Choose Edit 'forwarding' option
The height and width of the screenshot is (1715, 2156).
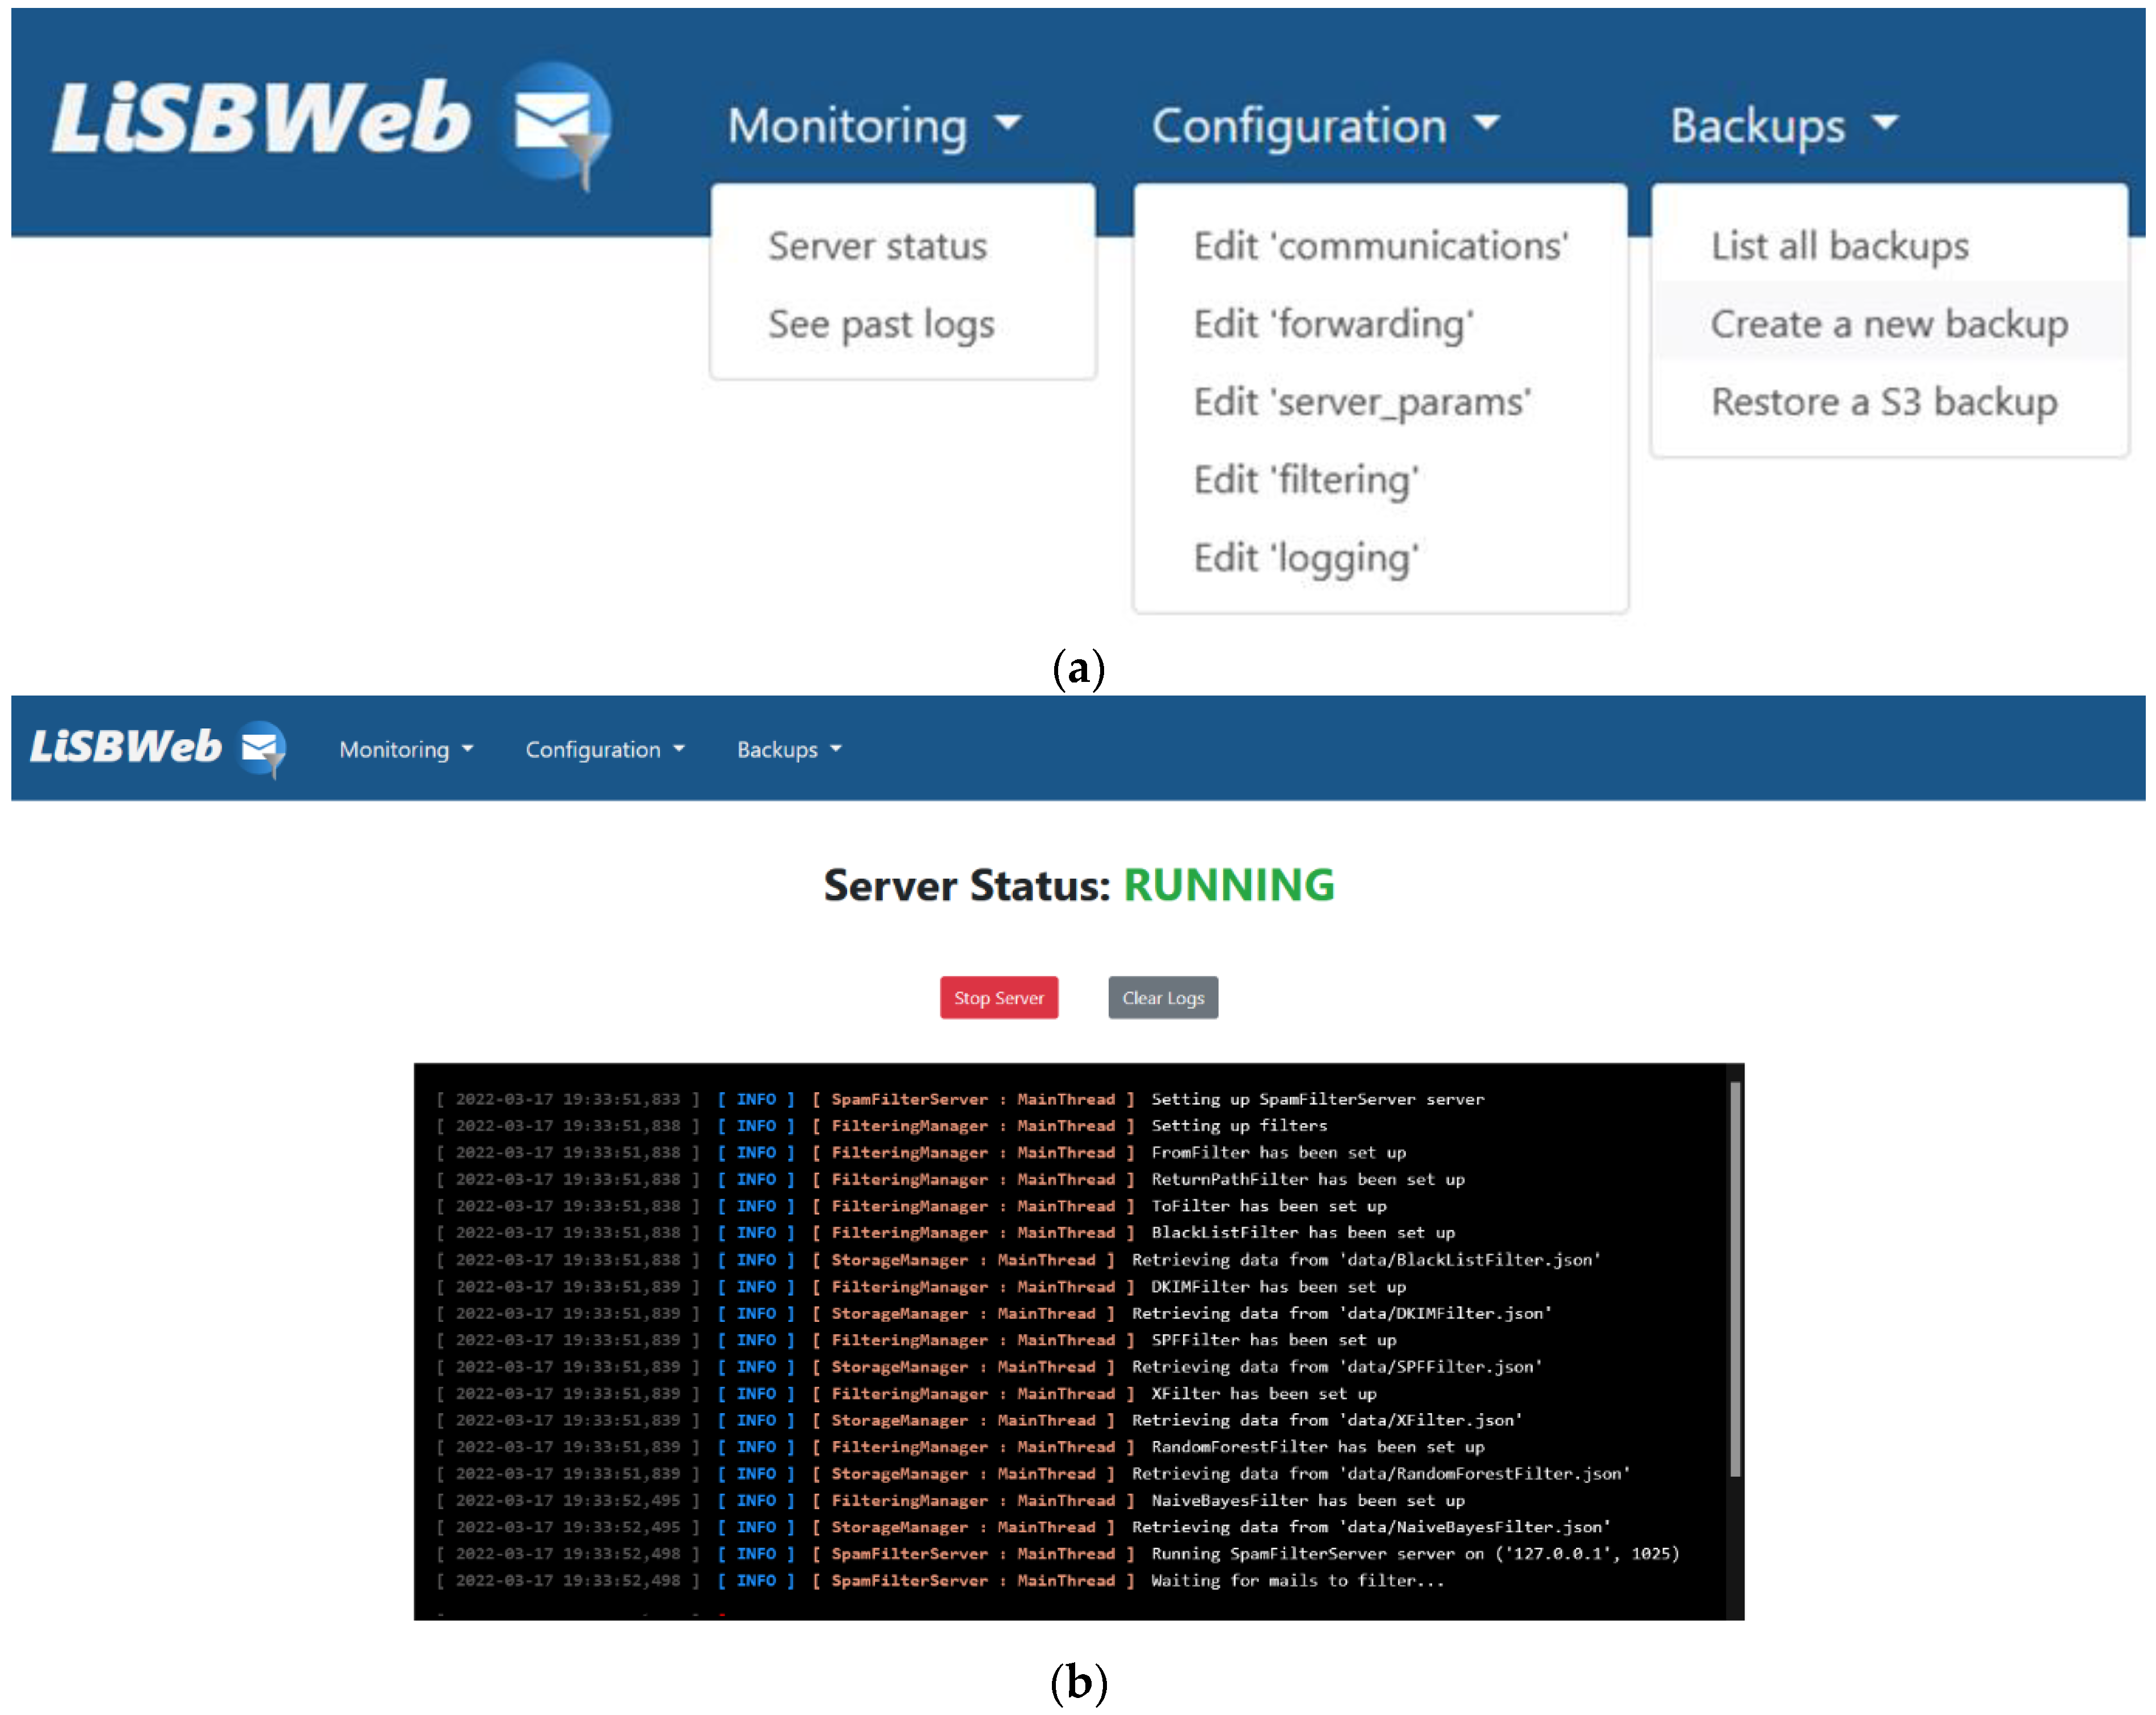(1333, 324)
